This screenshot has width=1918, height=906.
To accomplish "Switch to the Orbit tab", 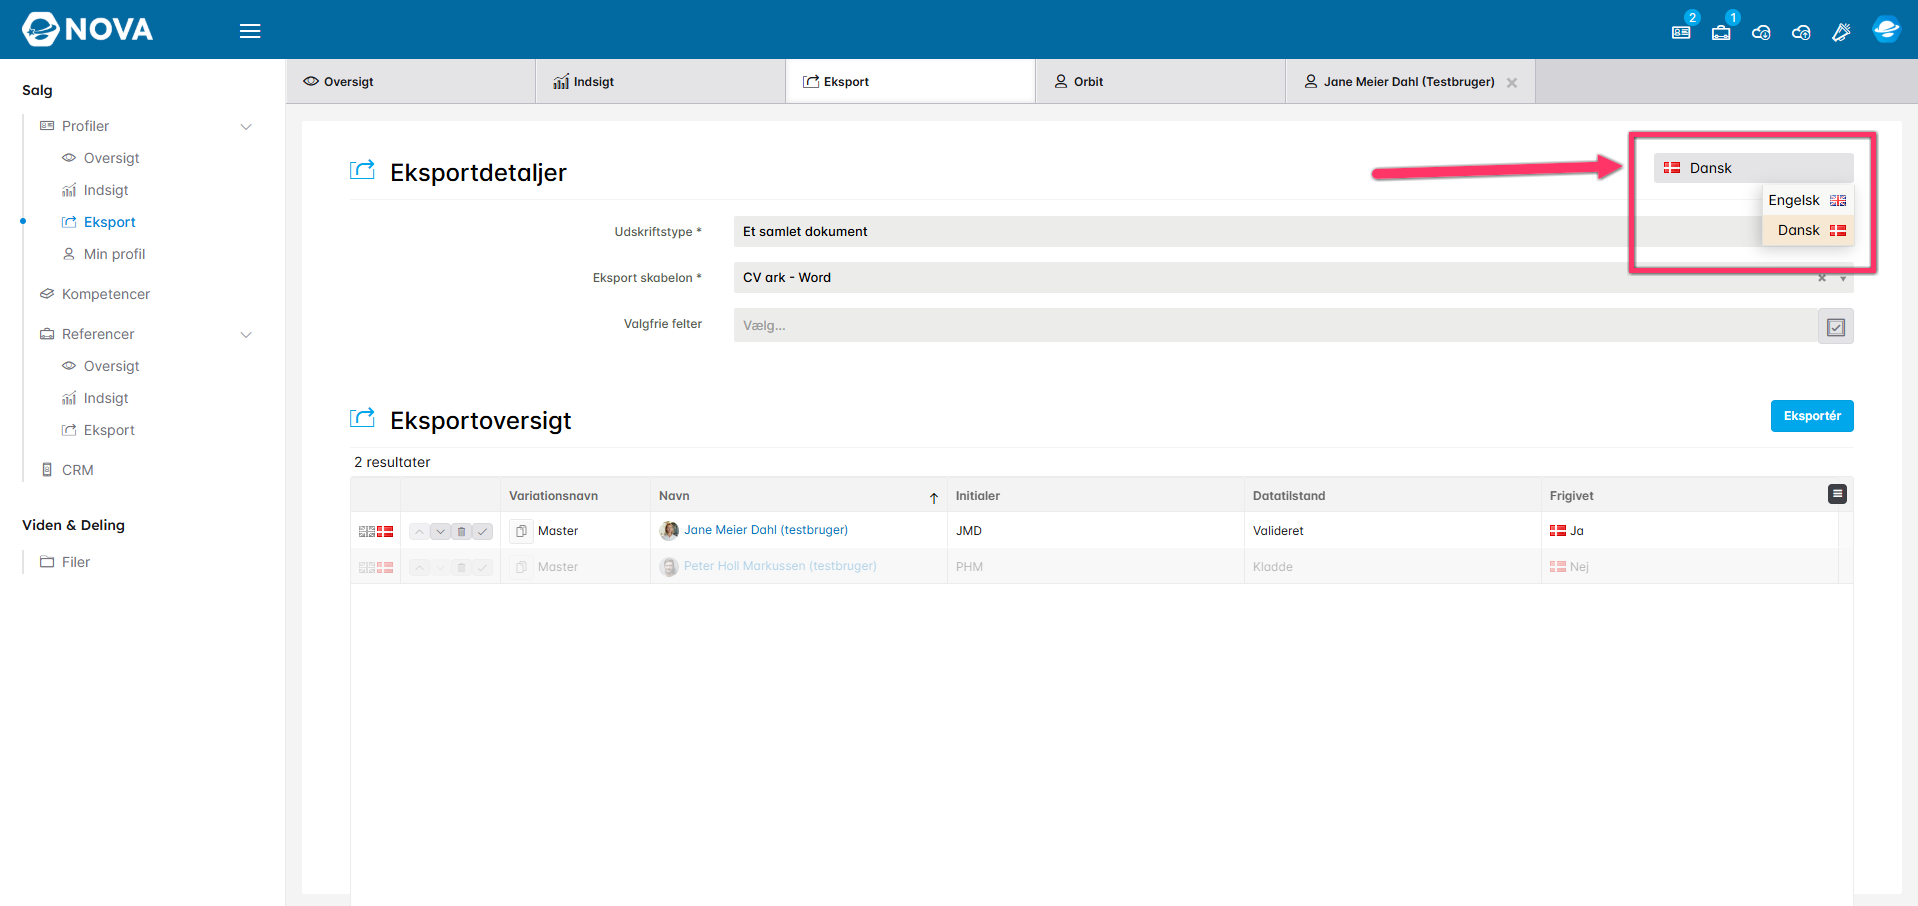I will 1161,81.
